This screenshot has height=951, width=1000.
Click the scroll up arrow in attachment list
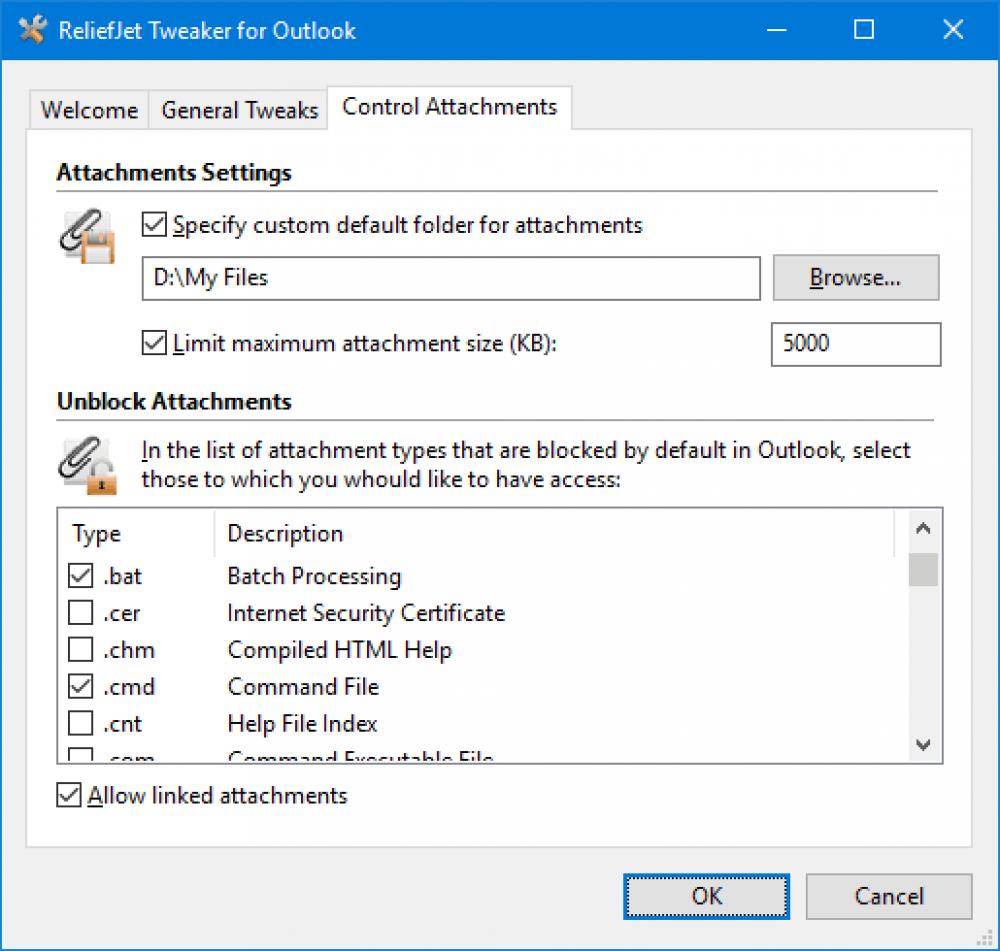coord(922,528)
